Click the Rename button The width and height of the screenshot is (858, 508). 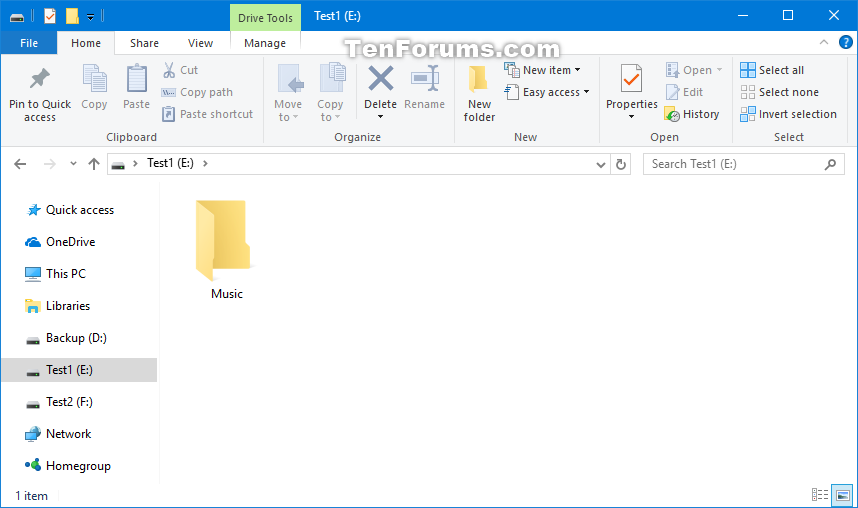point(425,88)
